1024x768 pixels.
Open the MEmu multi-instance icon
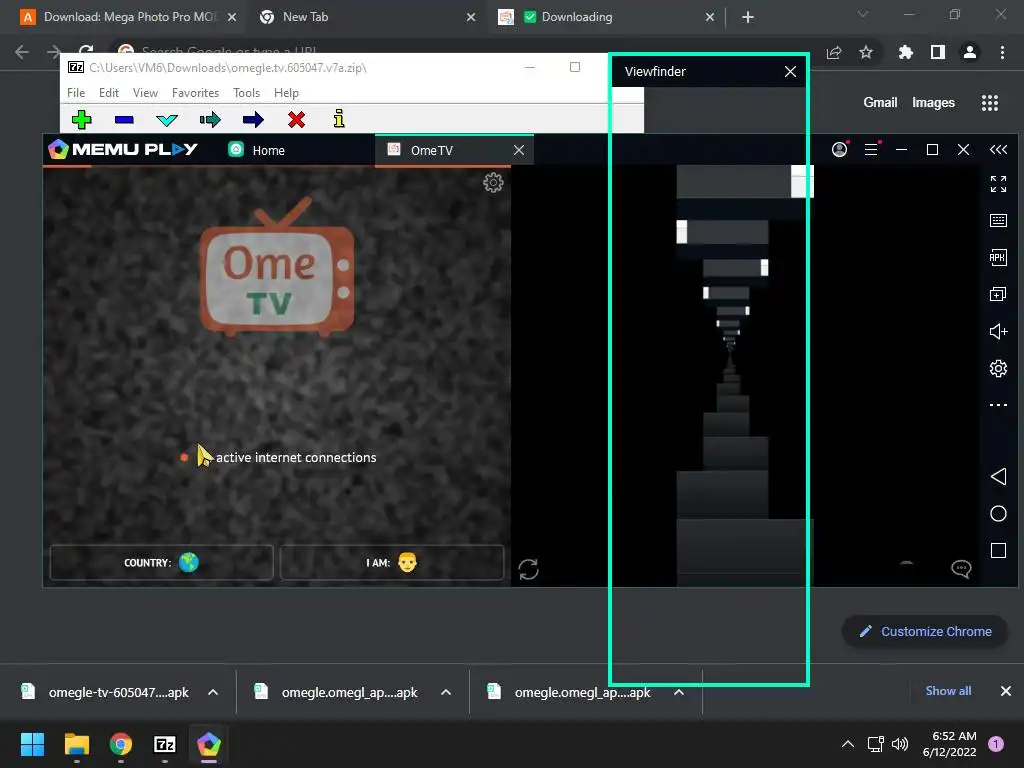[998, 295]
